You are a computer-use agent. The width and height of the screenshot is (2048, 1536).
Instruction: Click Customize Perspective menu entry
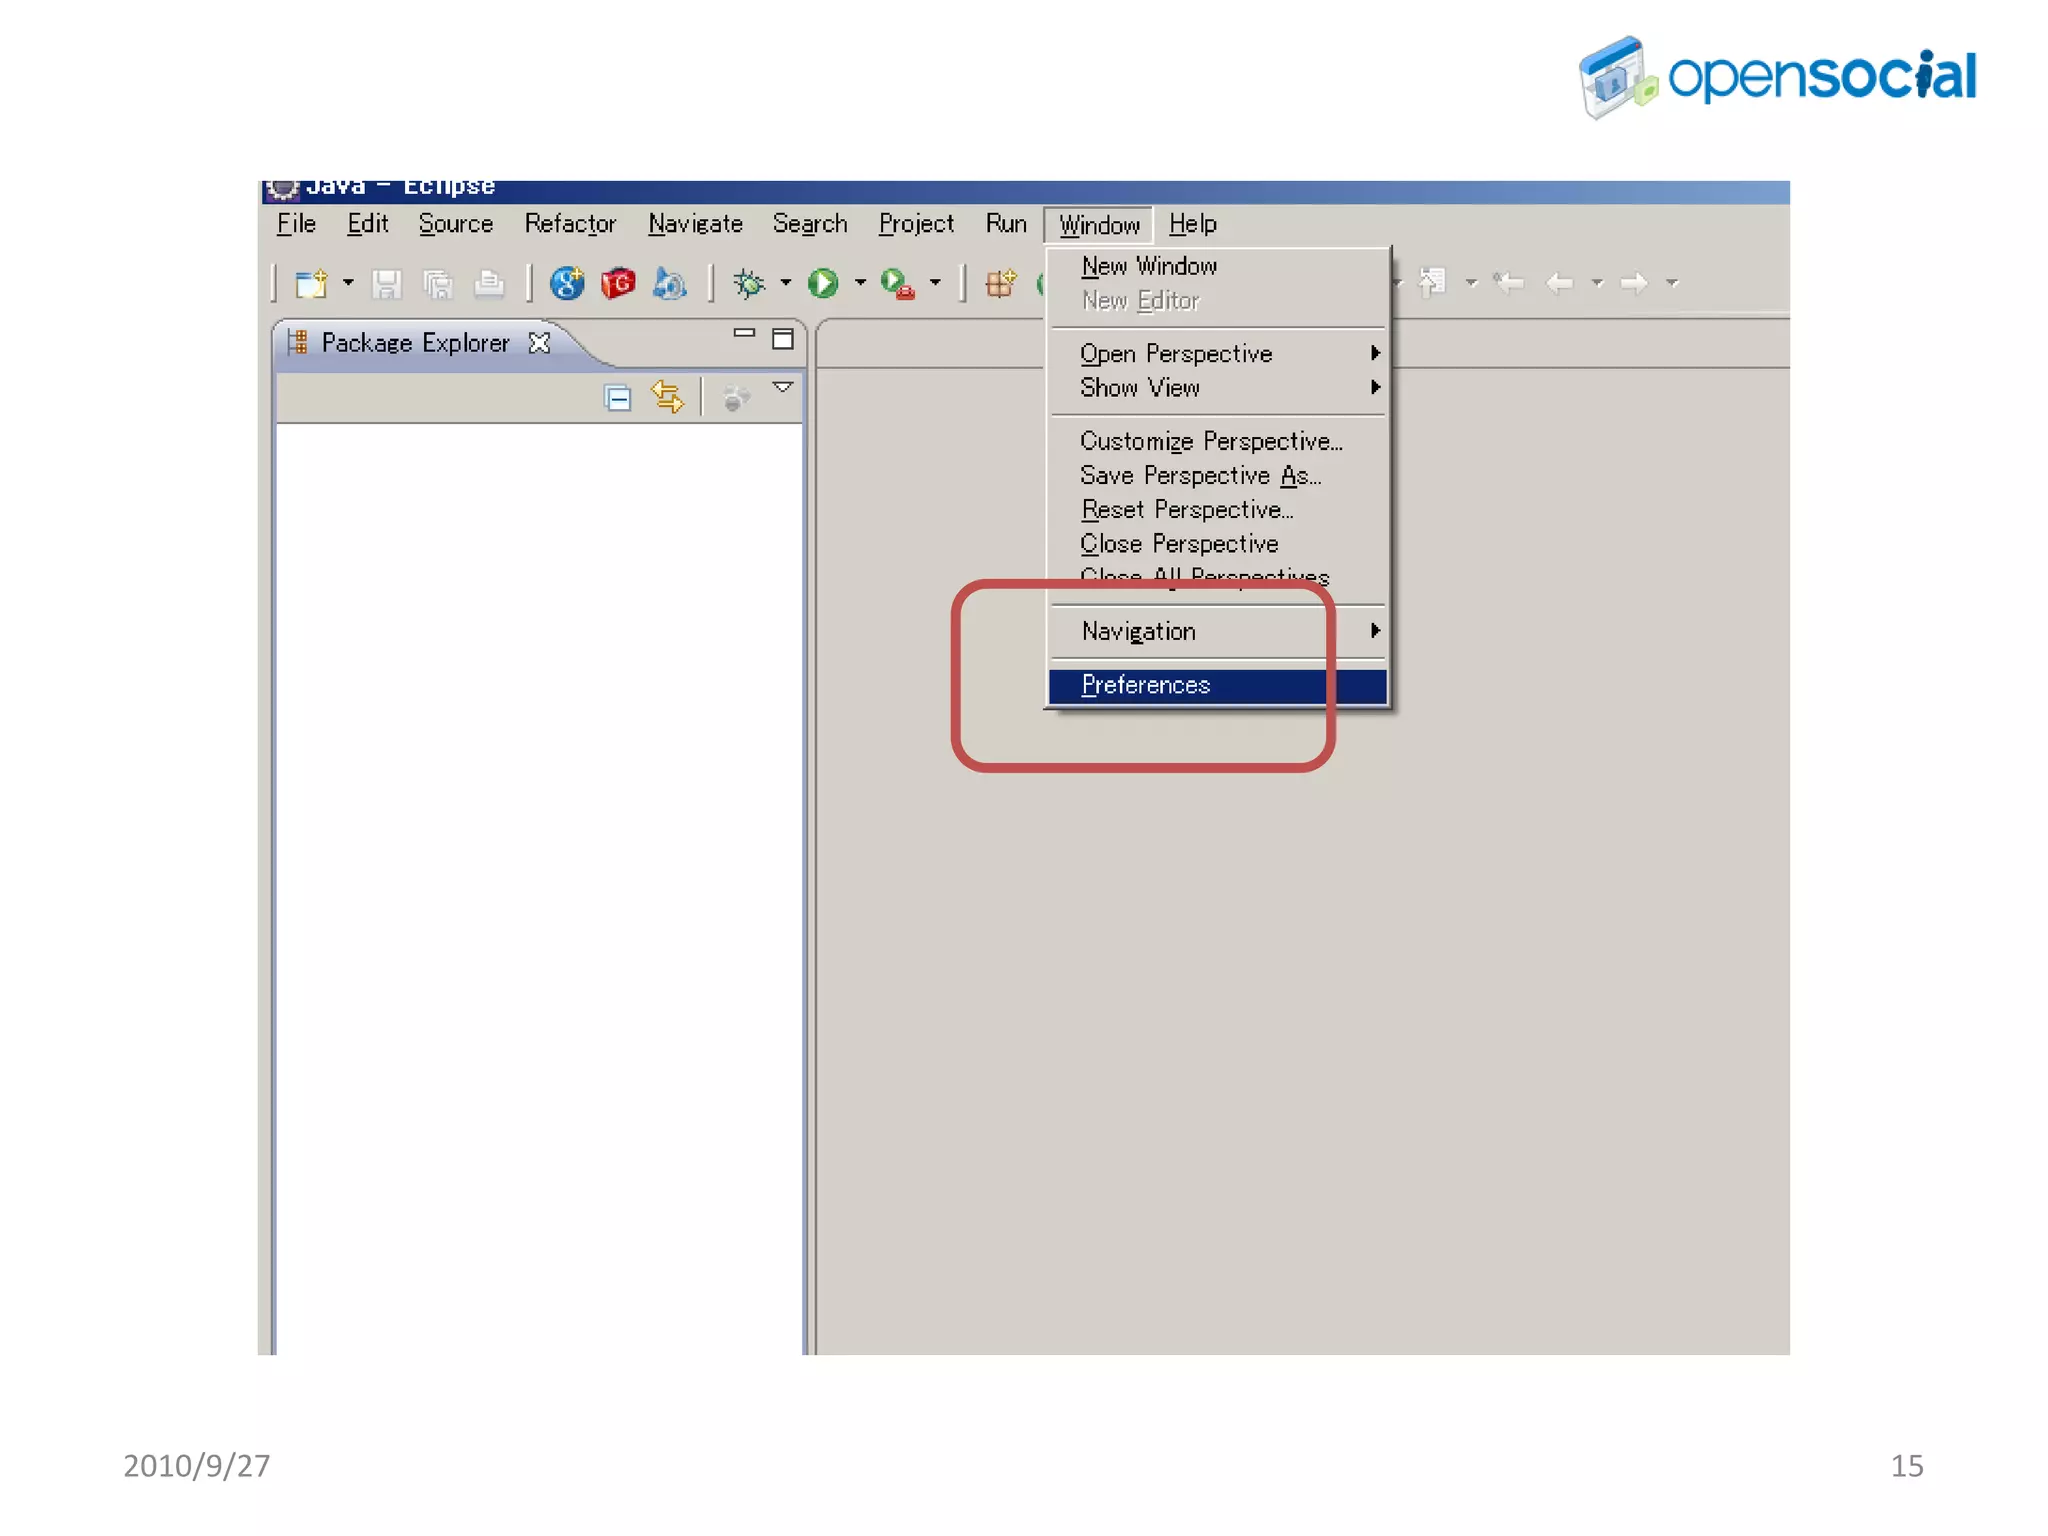click(x=1210, y=442)
